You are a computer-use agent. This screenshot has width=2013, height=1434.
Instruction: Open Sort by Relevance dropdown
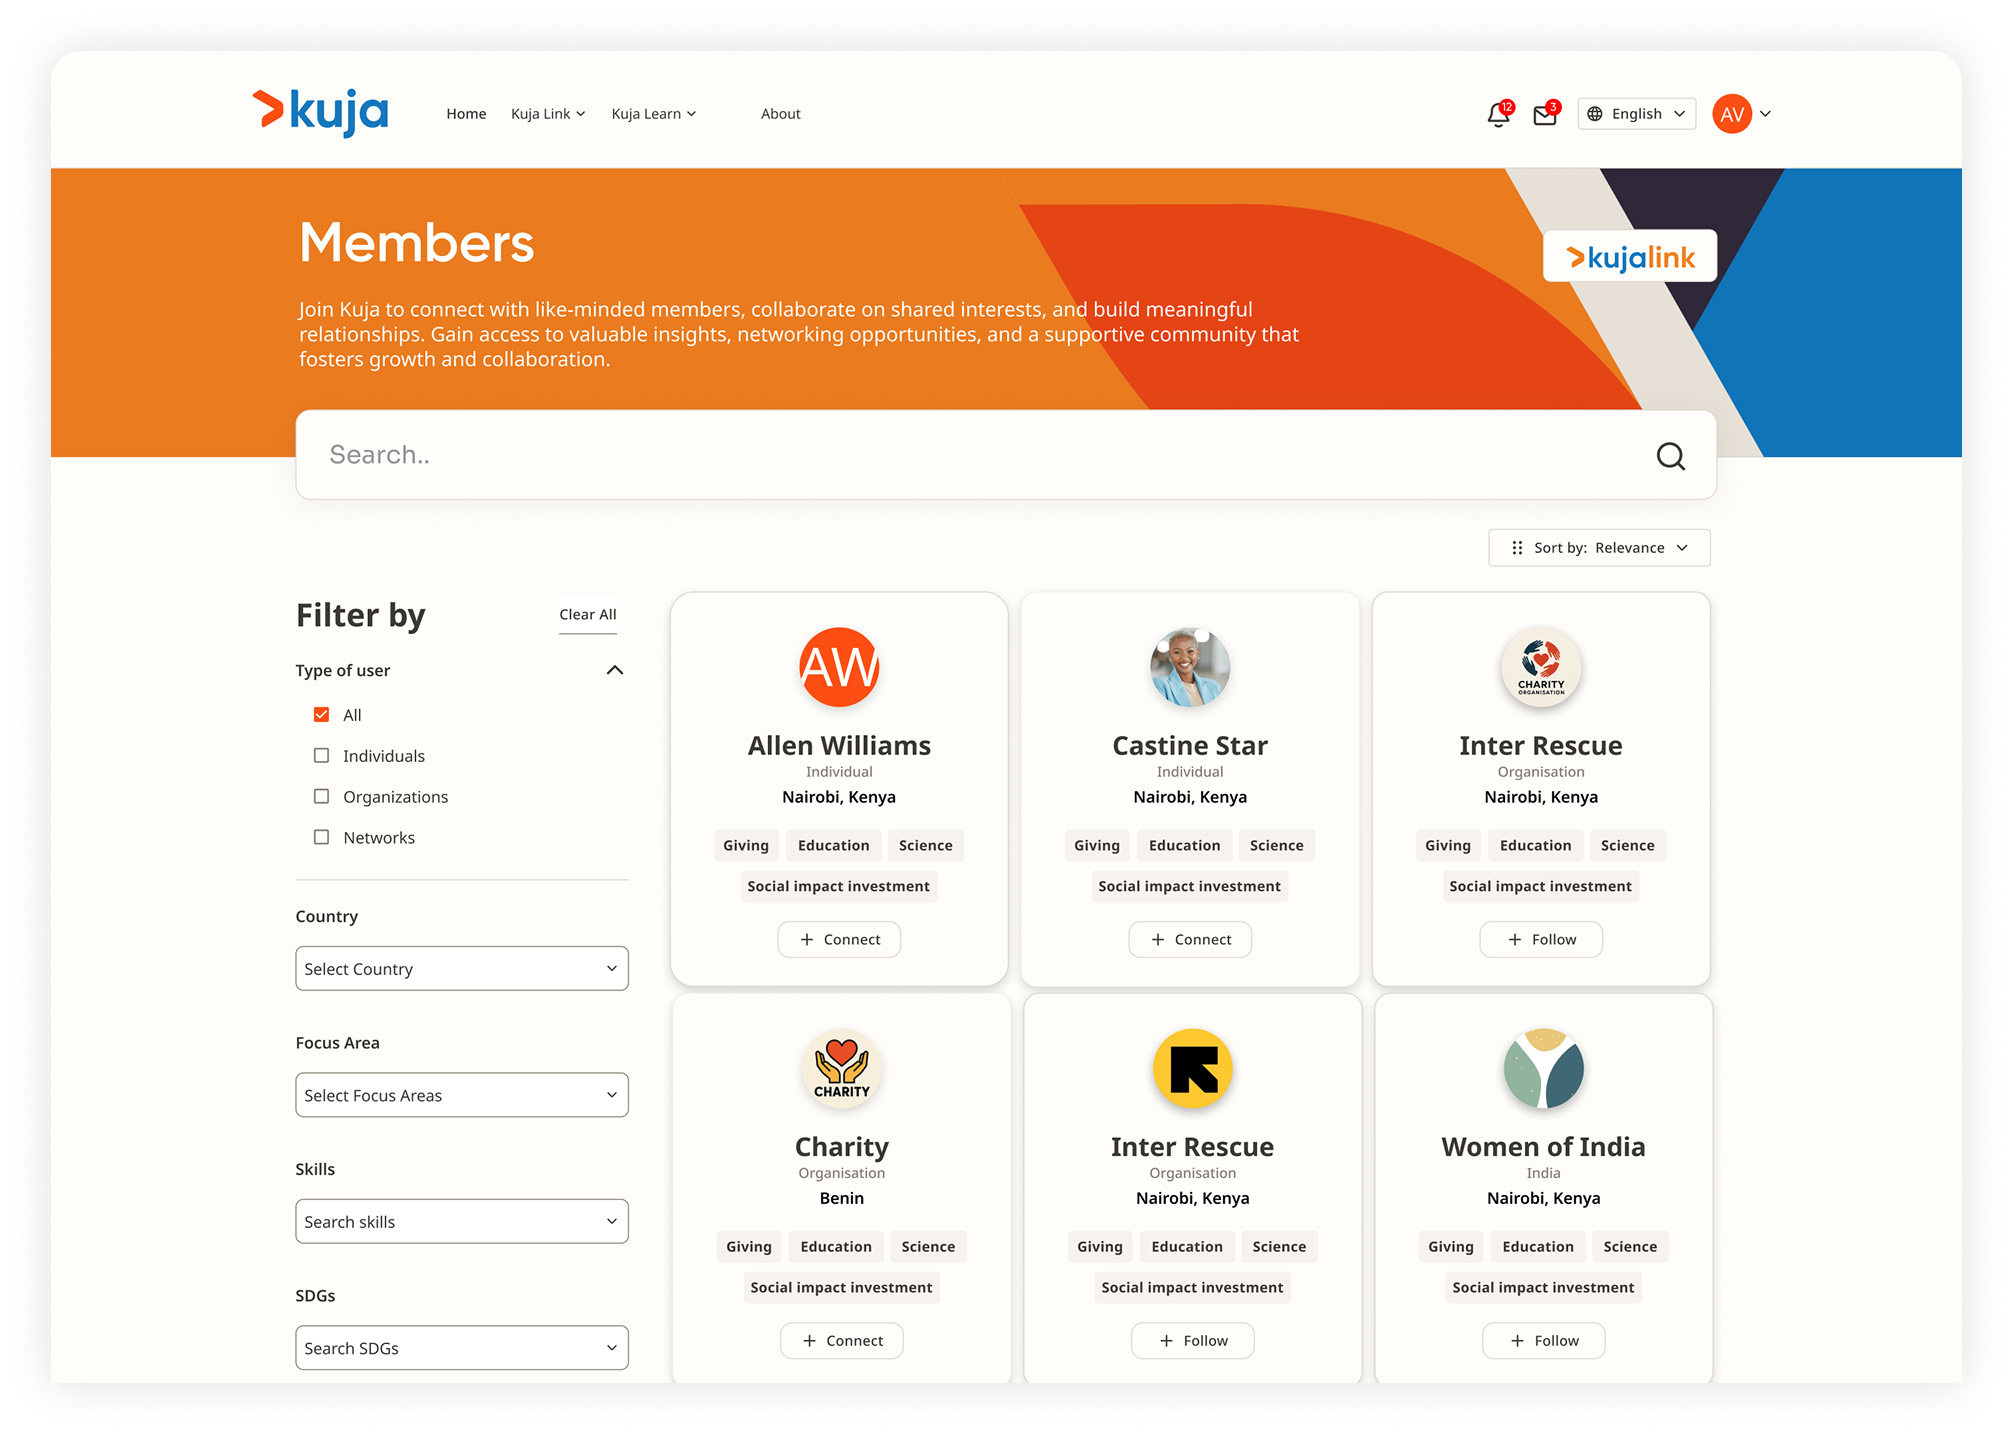(1599, 548)
